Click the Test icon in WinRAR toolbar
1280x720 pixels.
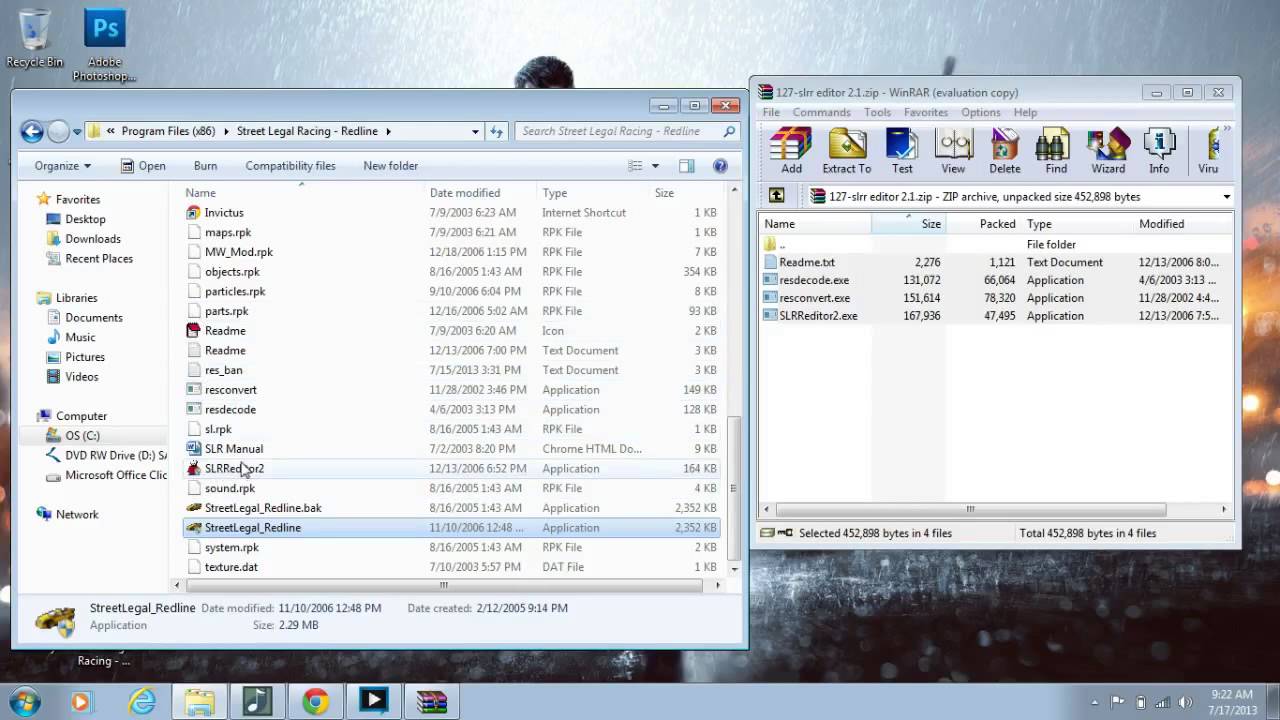click(902, 152)
